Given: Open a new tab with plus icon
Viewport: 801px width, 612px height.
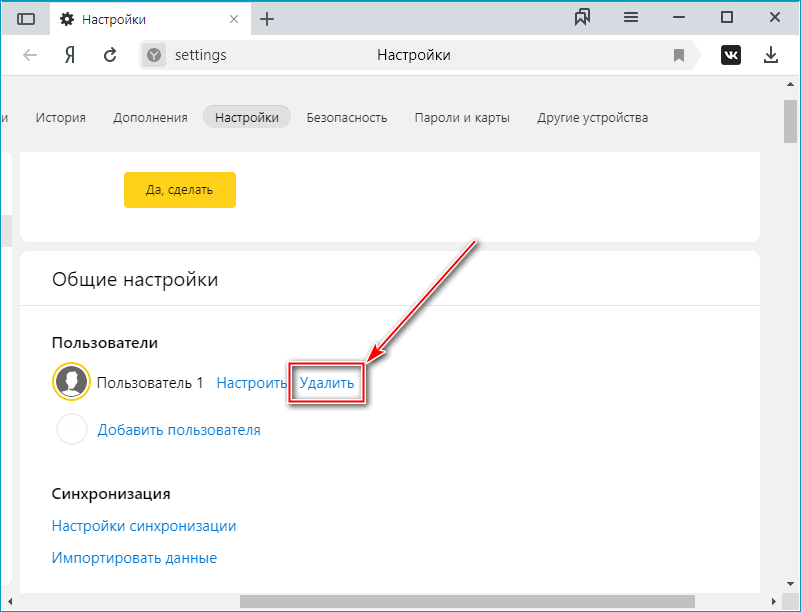Looking at the screenshot, I should 267,19.
